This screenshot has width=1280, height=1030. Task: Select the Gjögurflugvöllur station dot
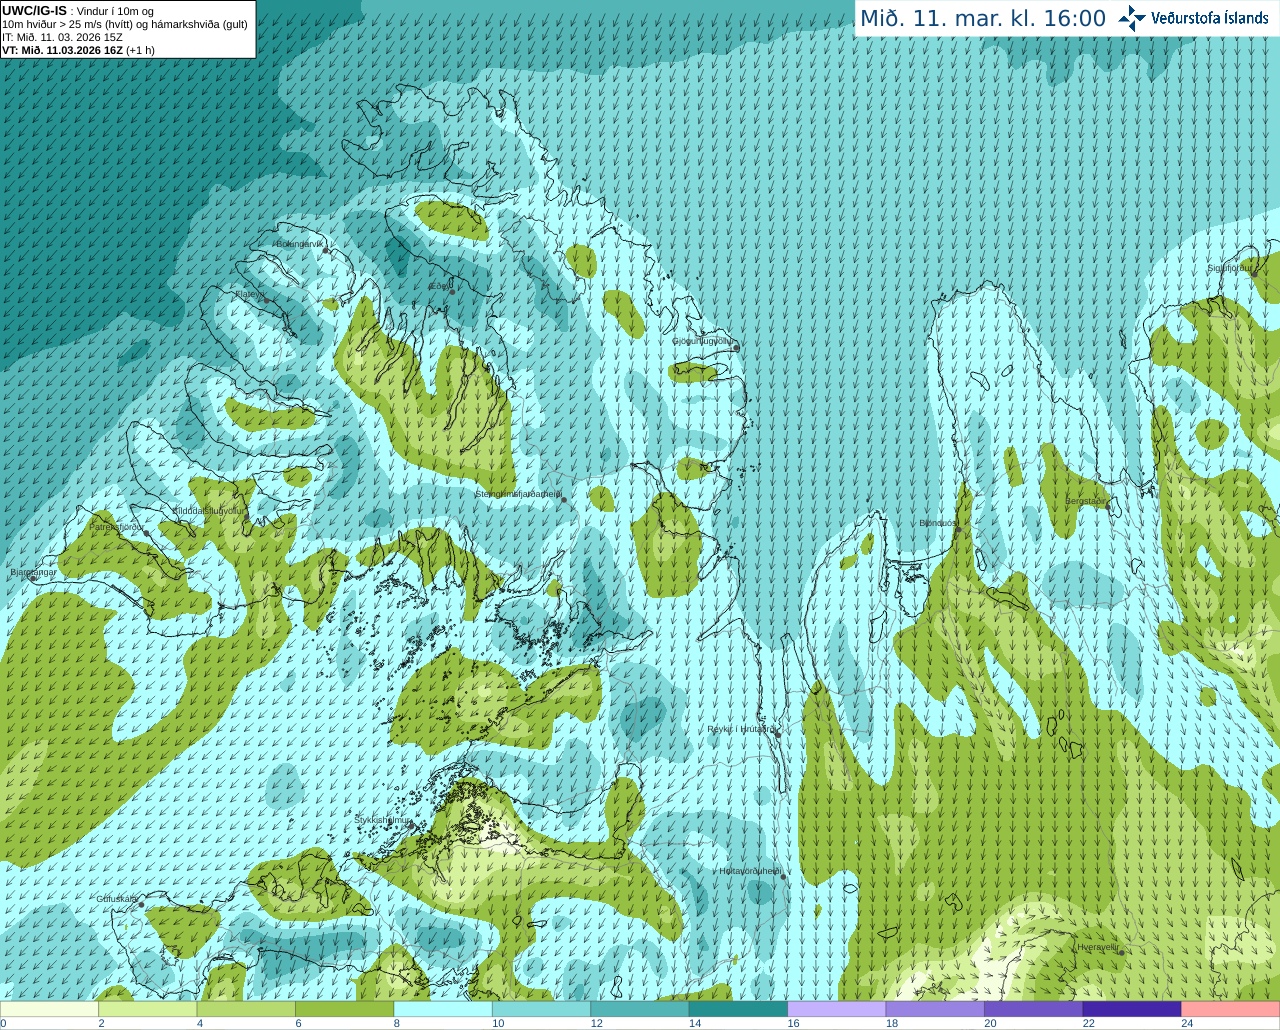(x=736, y=348)
